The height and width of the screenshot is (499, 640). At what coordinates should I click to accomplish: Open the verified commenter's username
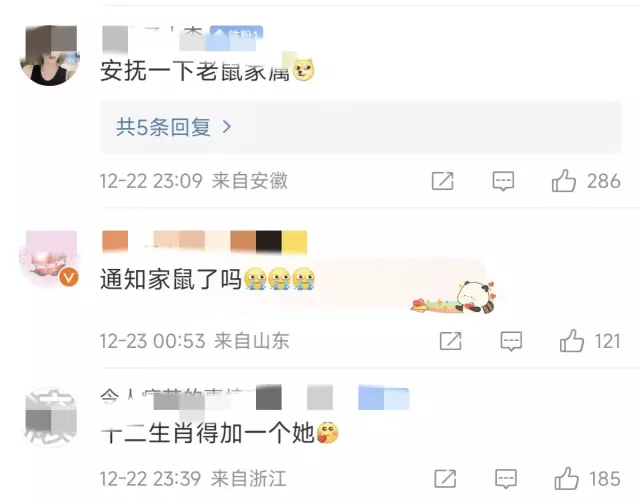[204, 242]
